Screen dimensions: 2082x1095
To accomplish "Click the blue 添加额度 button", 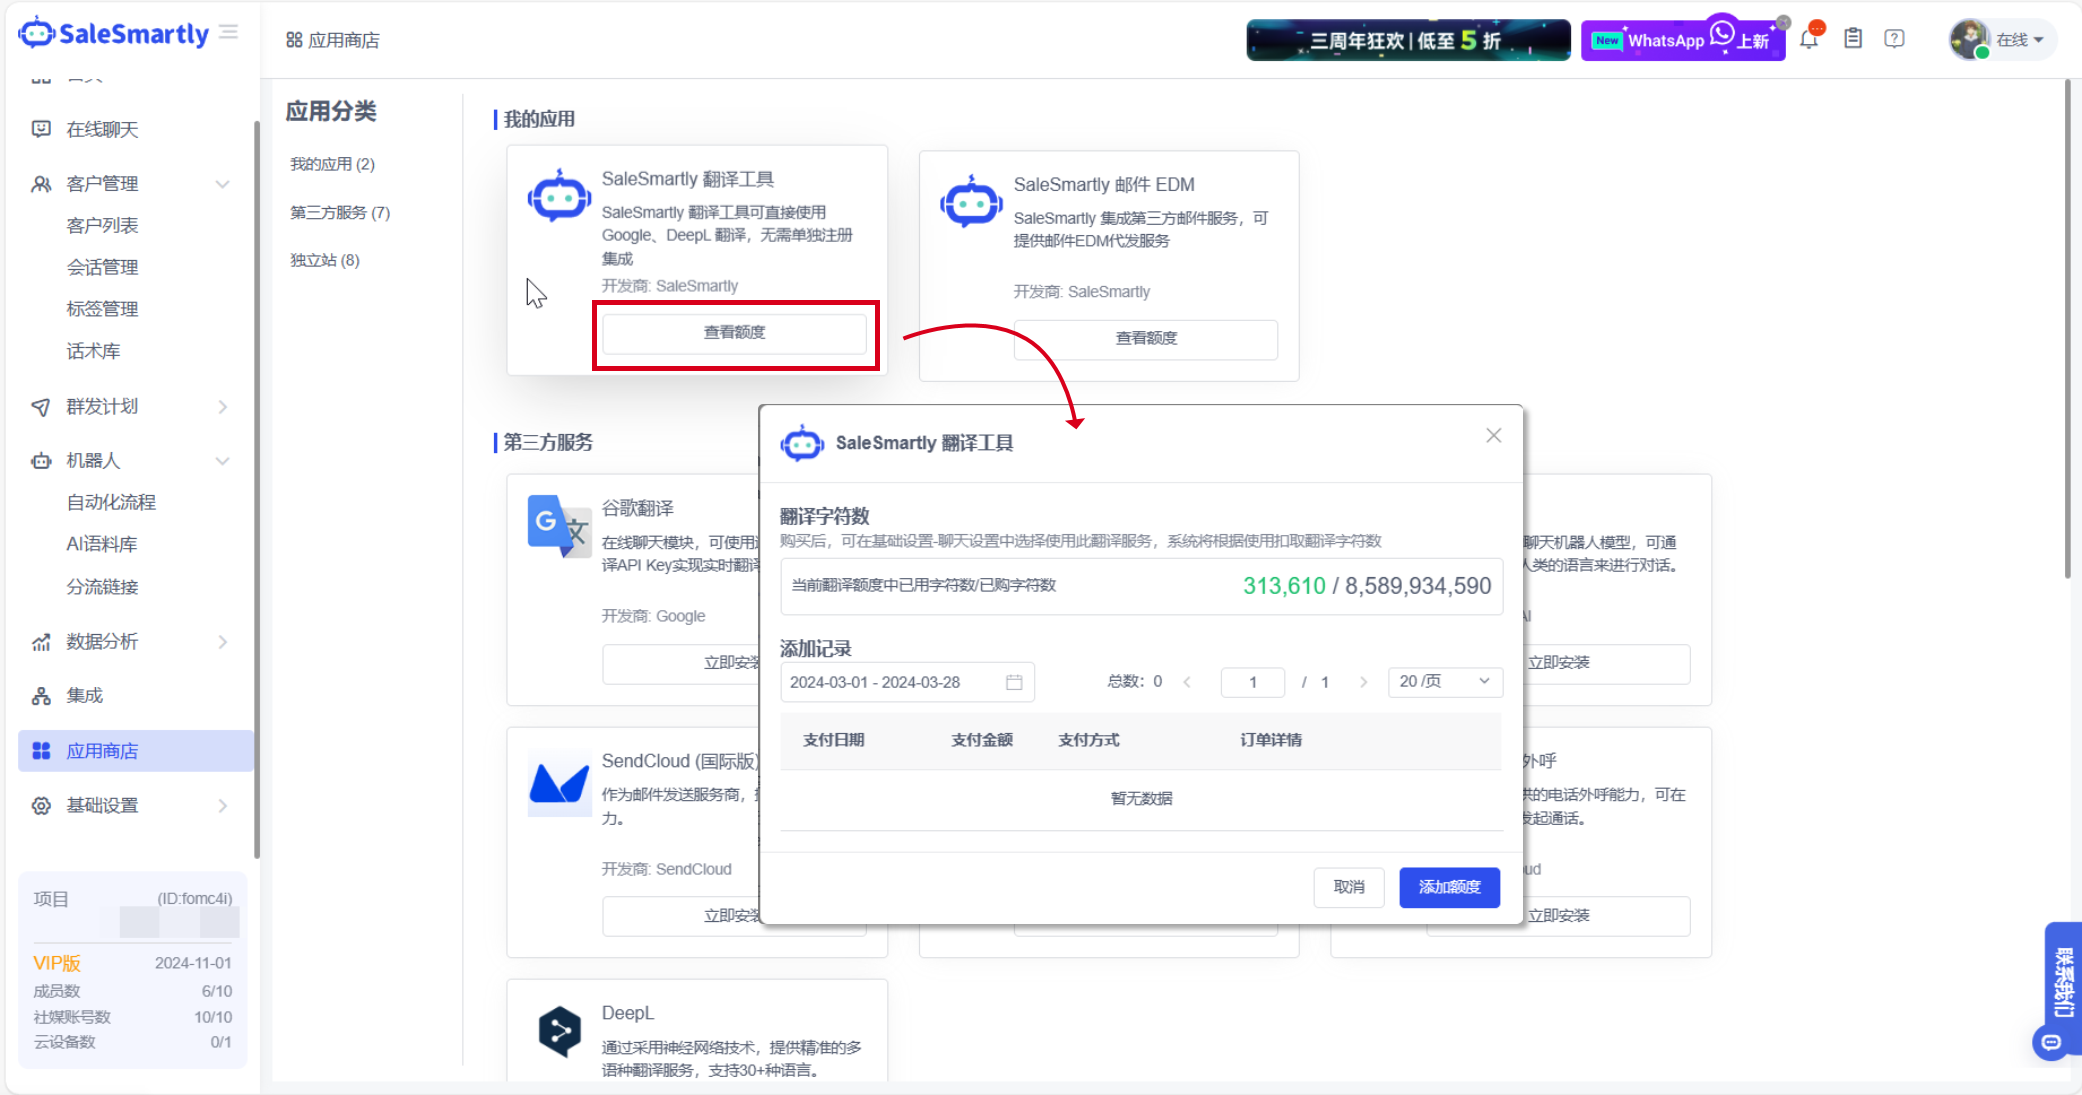I will pos(1448,888).
